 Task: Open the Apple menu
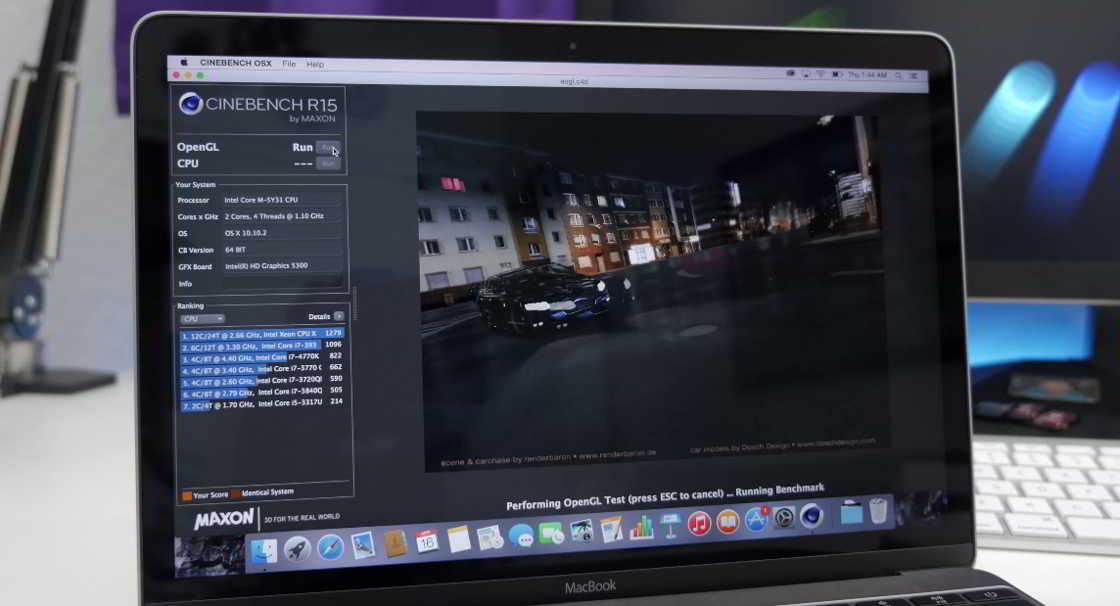184,62
